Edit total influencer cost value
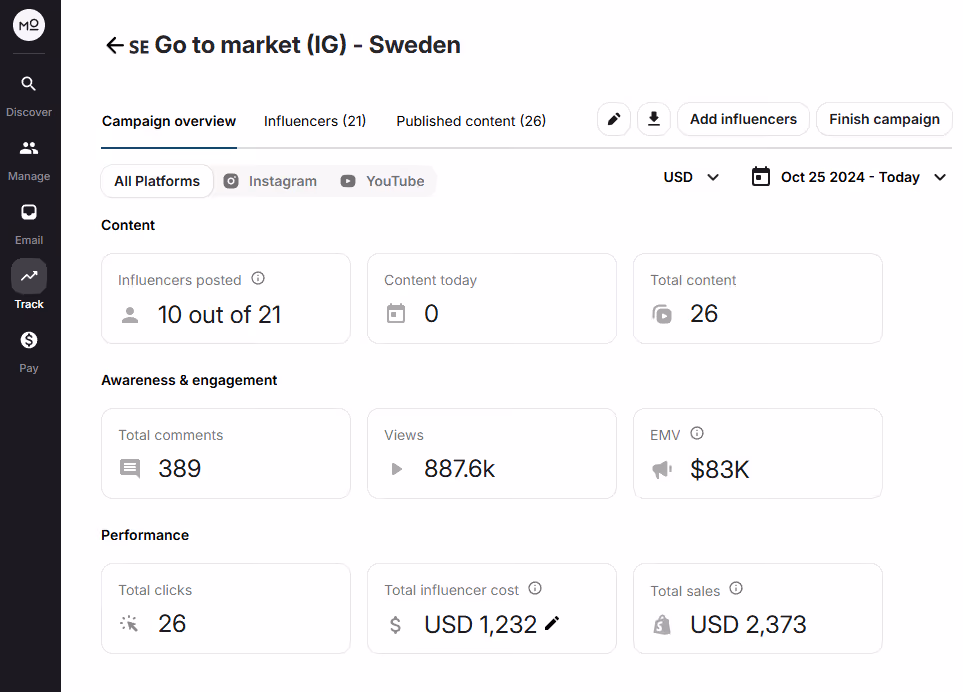 tap(552, 624)
